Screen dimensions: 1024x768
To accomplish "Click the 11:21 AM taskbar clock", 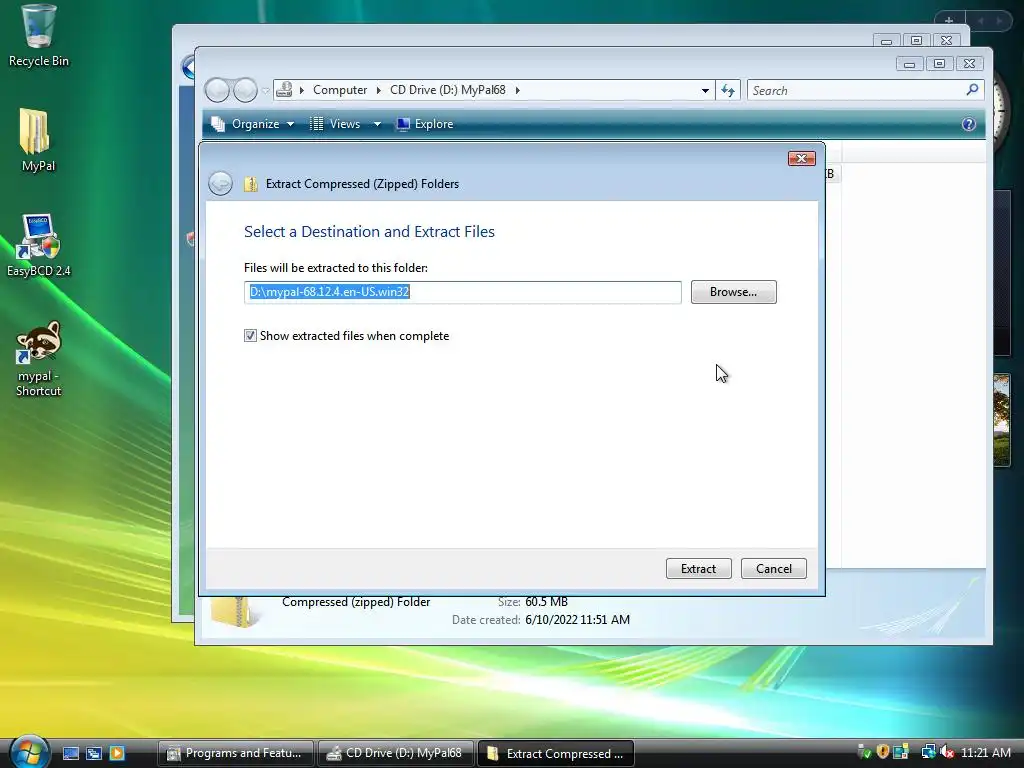I will pyautogui.click(x=985, y=752).
